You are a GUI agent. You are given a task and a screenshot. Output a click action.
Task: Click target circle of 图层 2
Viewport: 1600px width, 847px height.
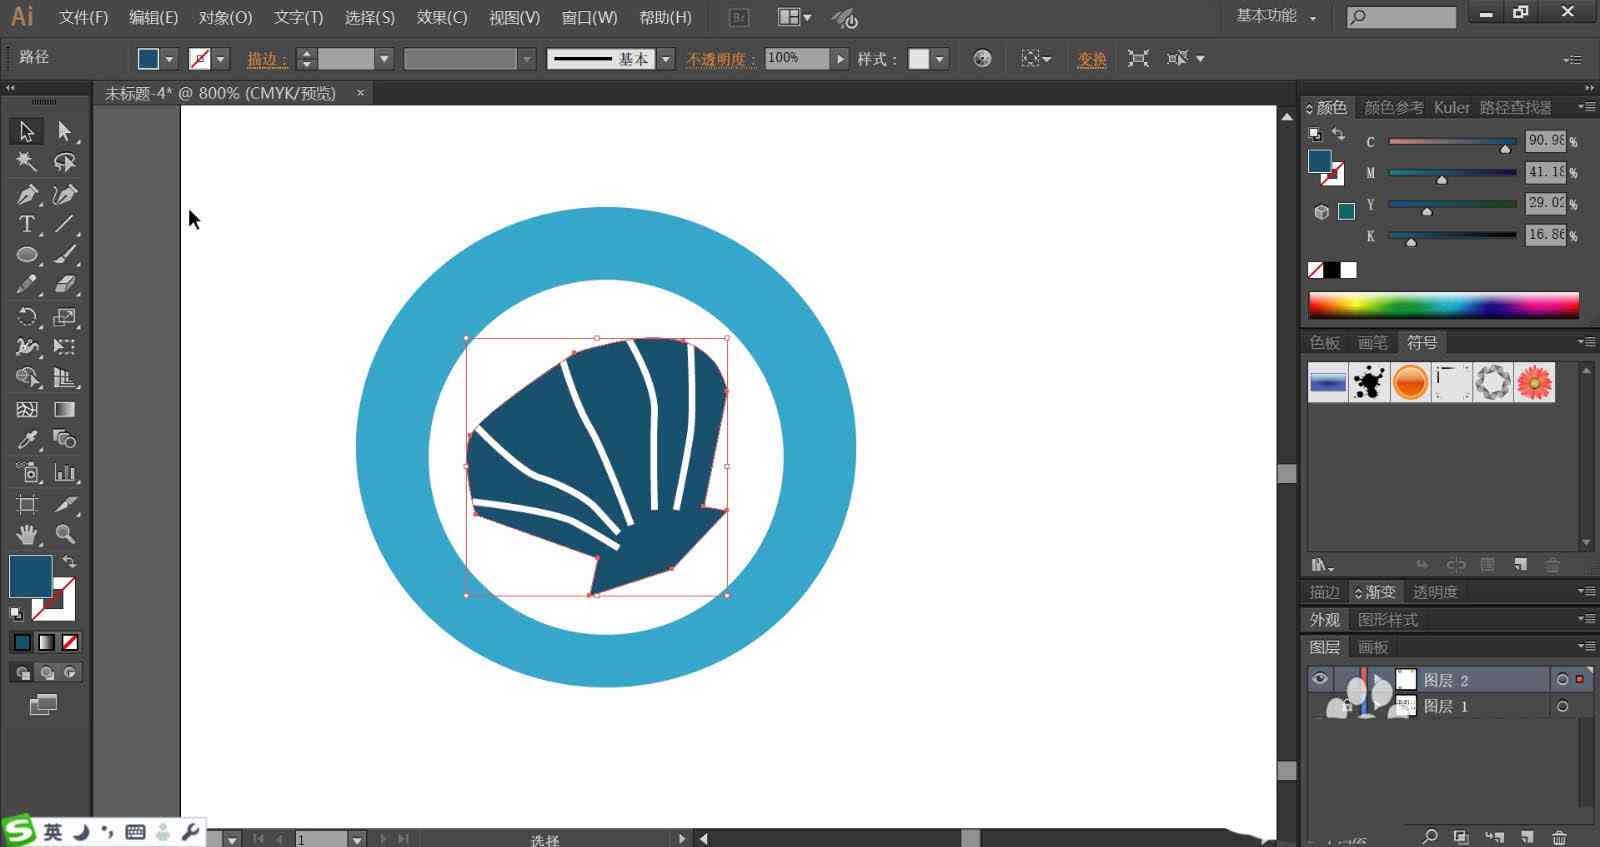[1562, 679]
